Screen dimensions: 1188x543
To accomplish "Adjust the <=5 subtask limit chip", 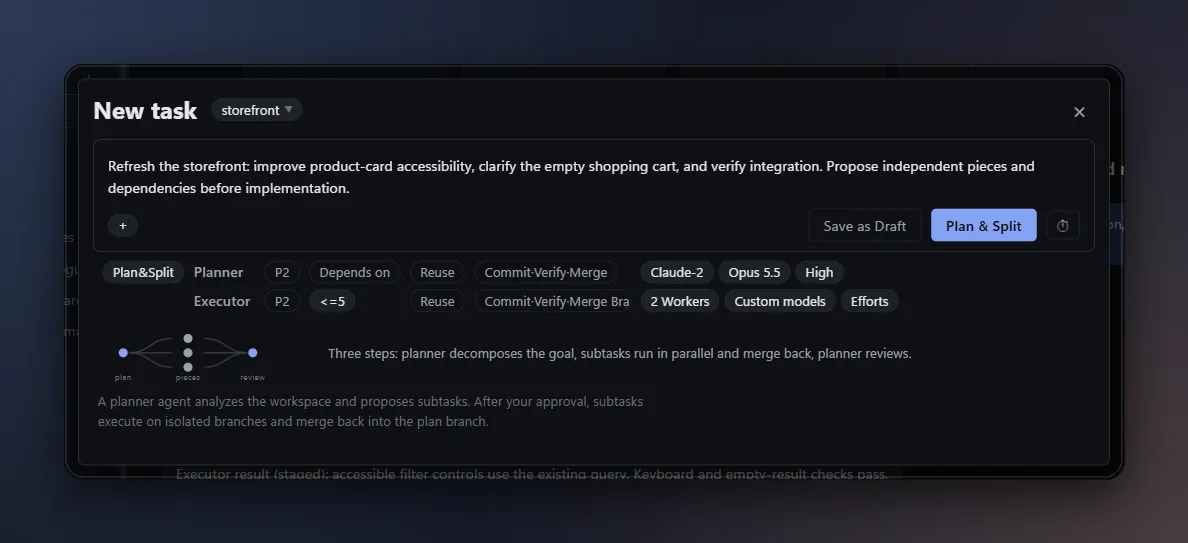I will 332,301.
